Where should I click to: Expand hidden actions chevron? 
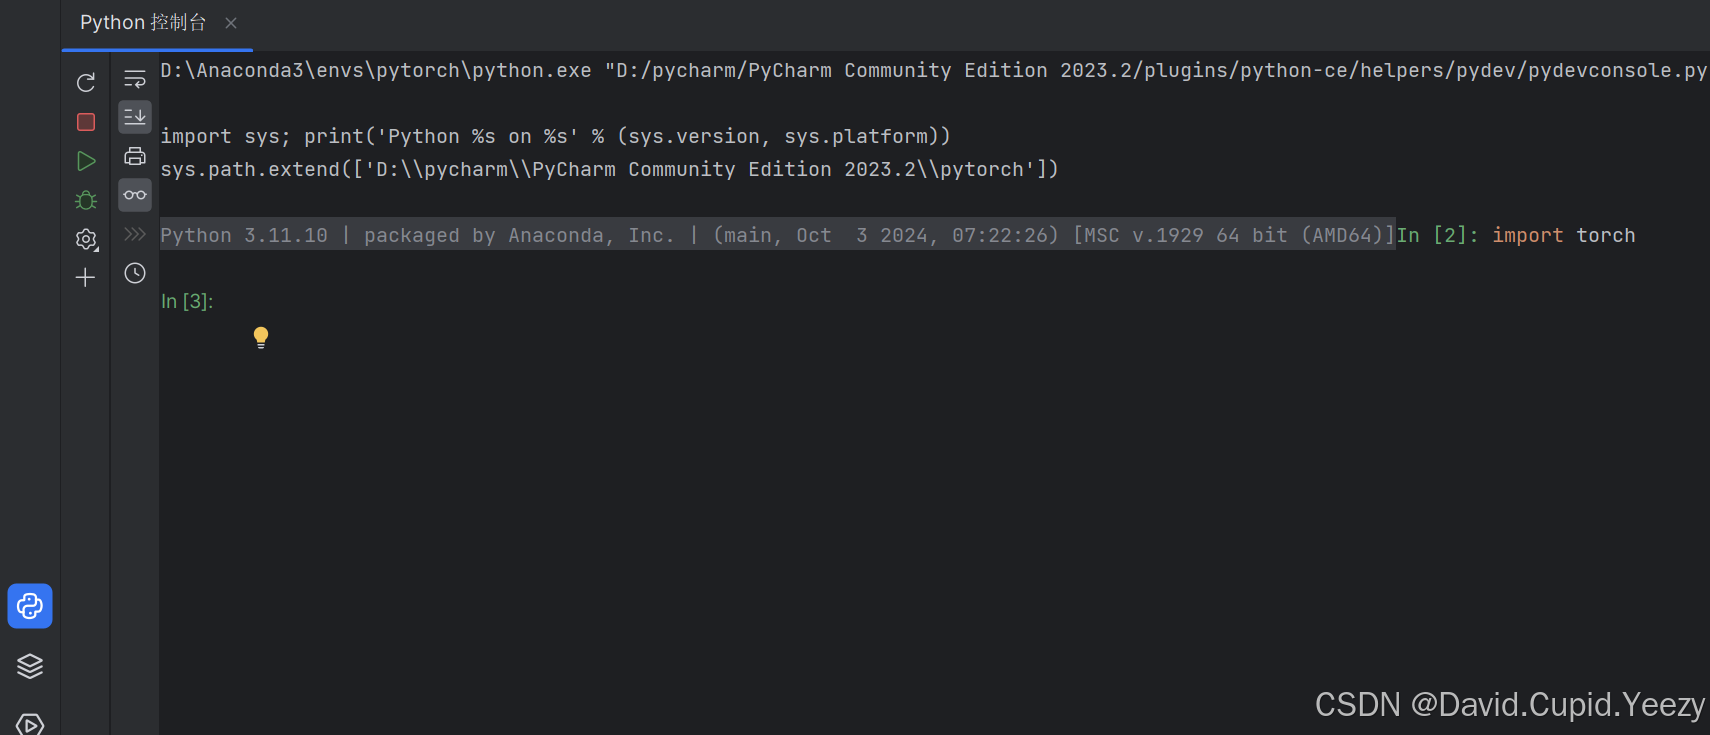point(134,233)
